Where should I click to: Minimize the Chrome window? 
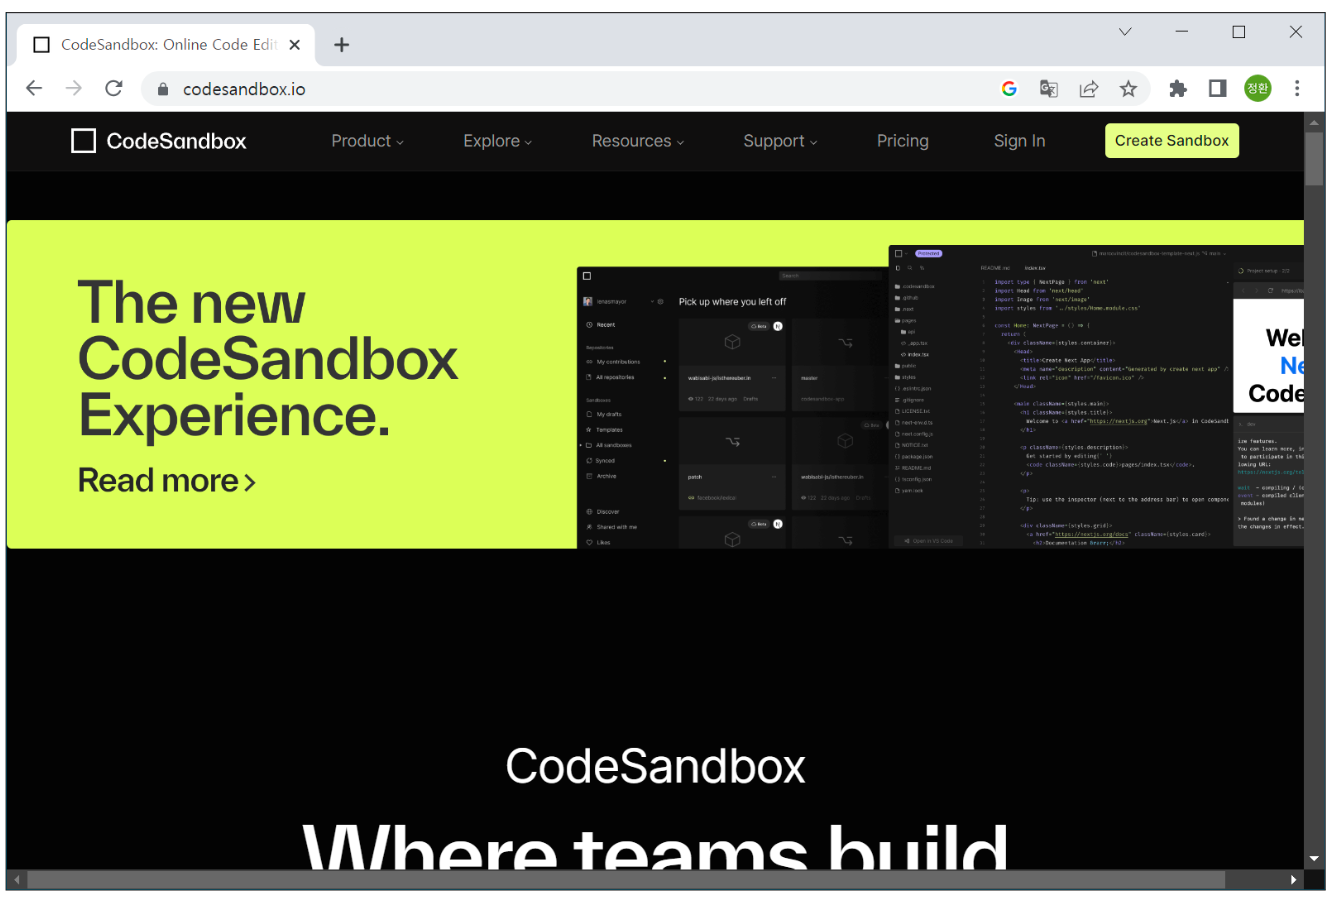point(1182,32)
